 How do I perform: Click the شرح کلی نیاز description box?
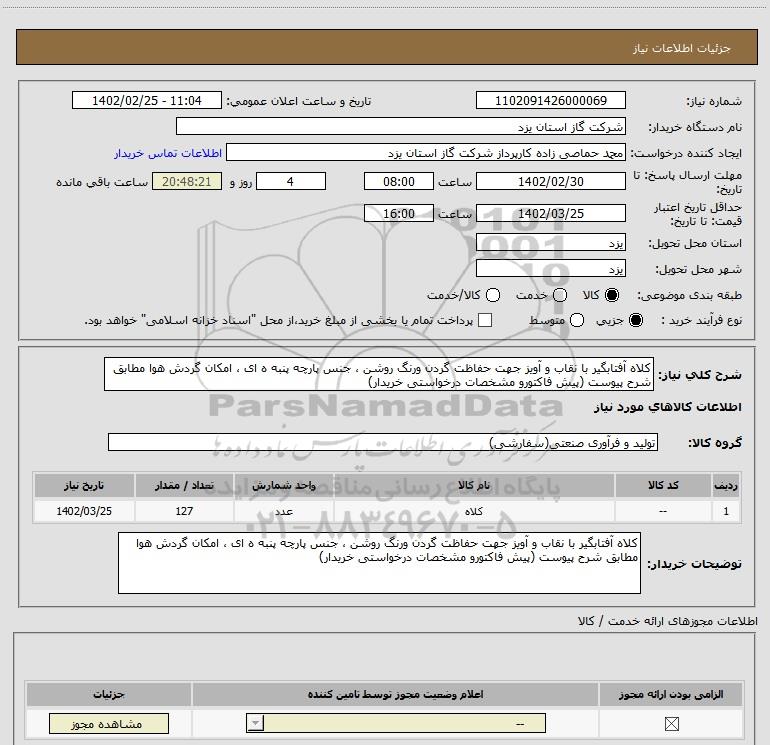coord(379,374)
